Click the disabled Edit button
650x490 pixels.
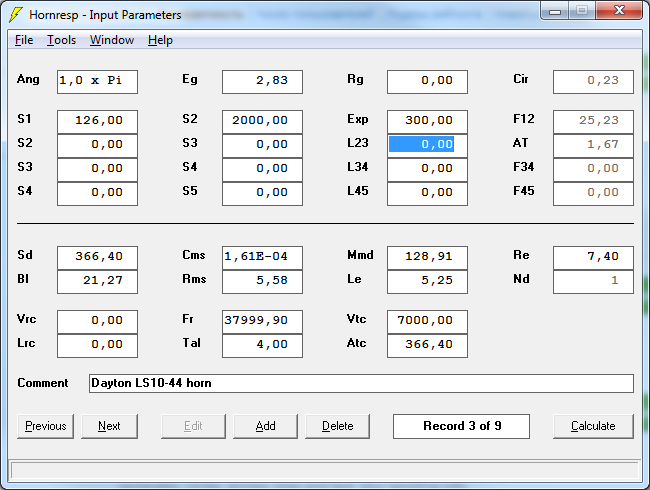193,426
